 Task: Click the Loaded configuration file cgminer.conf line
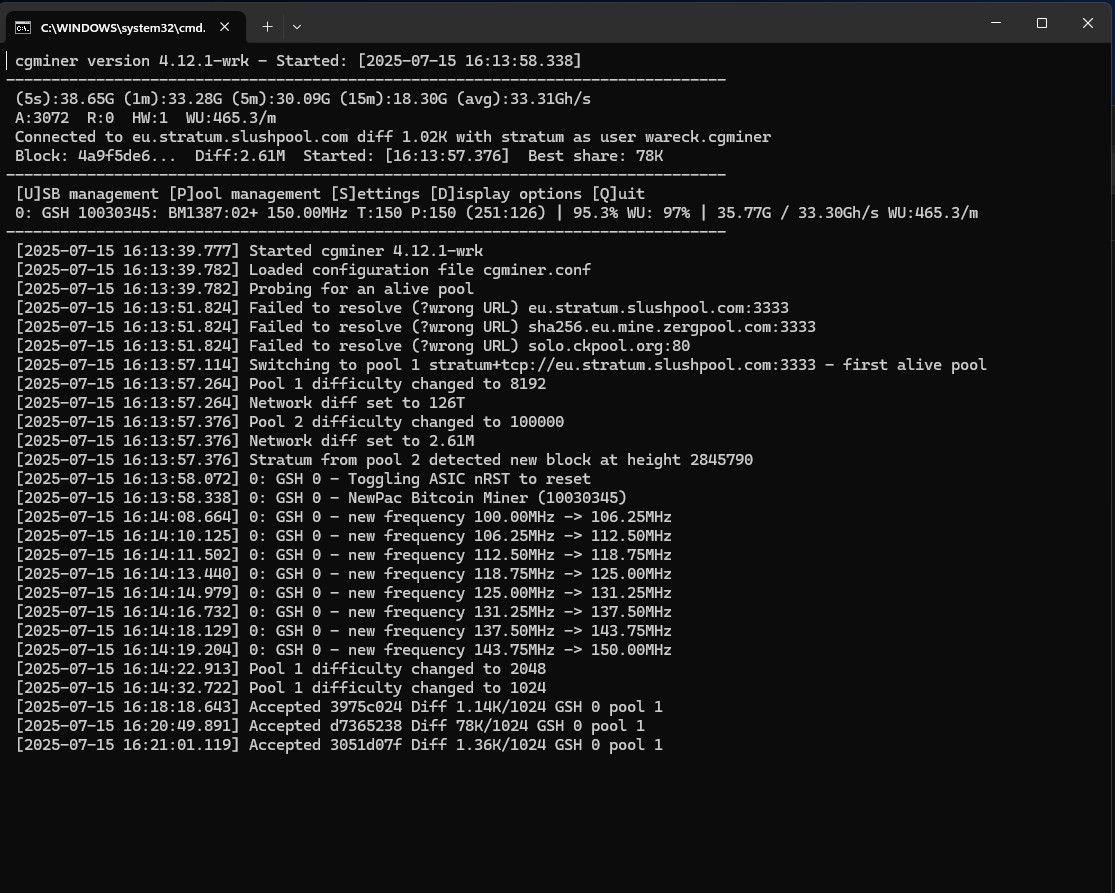(303, 270)
